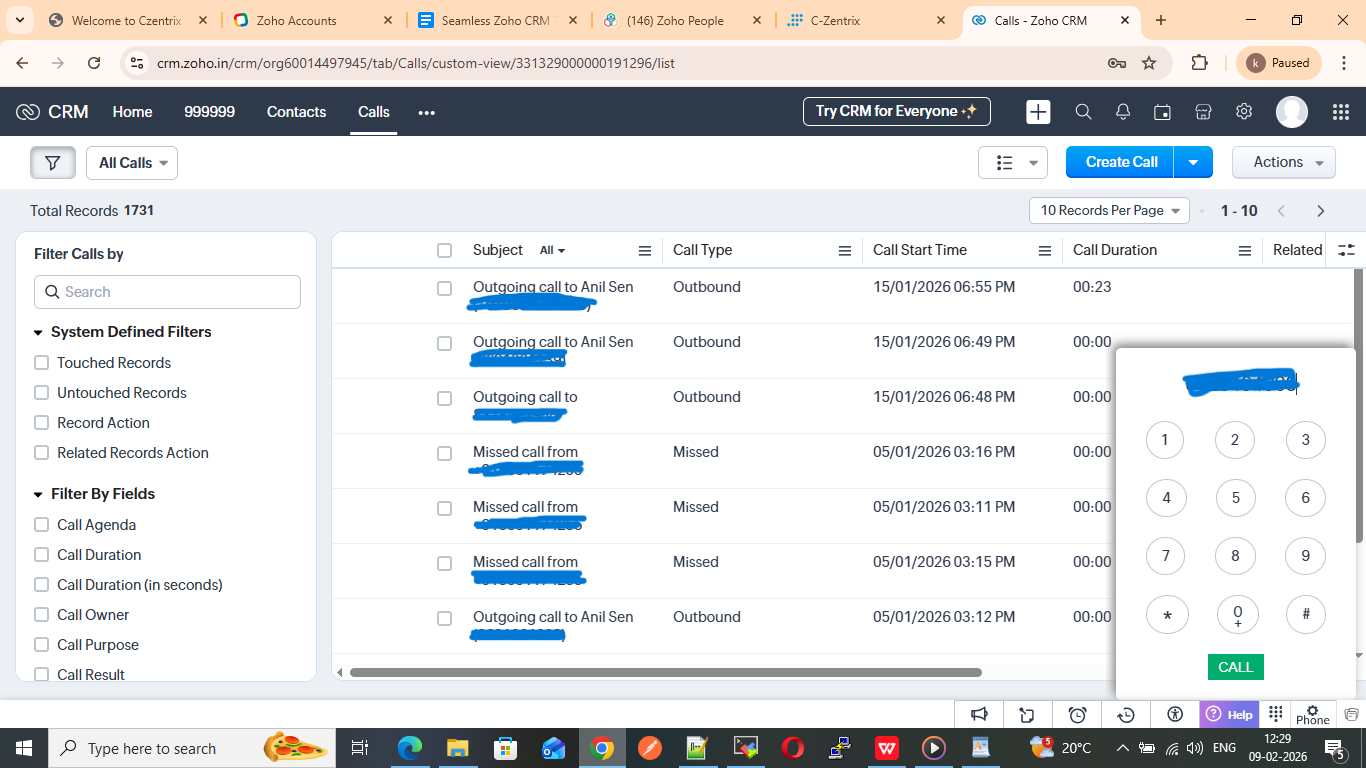Screen dimensions: 1366x768
Task: Check the Call Duration filter checkbox
Action: [x=42, y=555]
